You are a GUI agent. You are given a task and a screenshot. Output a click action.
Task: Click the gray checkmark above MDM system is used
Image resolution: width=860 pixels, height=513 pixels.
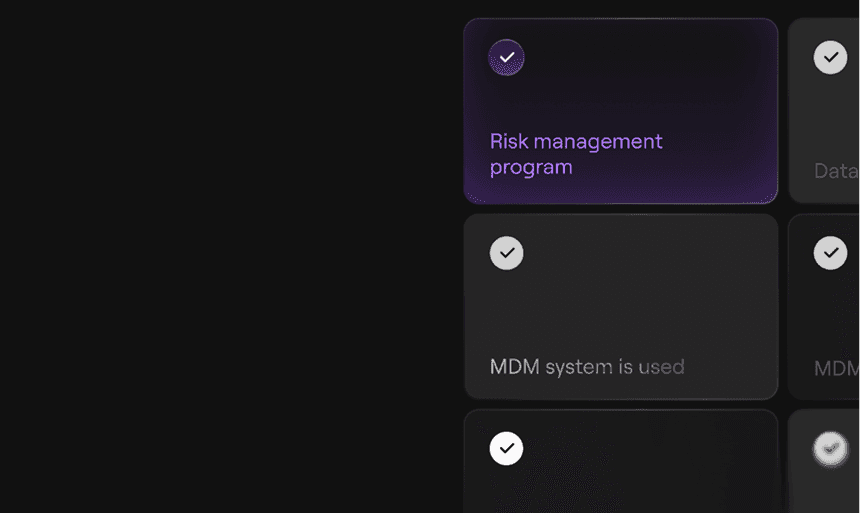pyautogui.click(x=506, y=253)
